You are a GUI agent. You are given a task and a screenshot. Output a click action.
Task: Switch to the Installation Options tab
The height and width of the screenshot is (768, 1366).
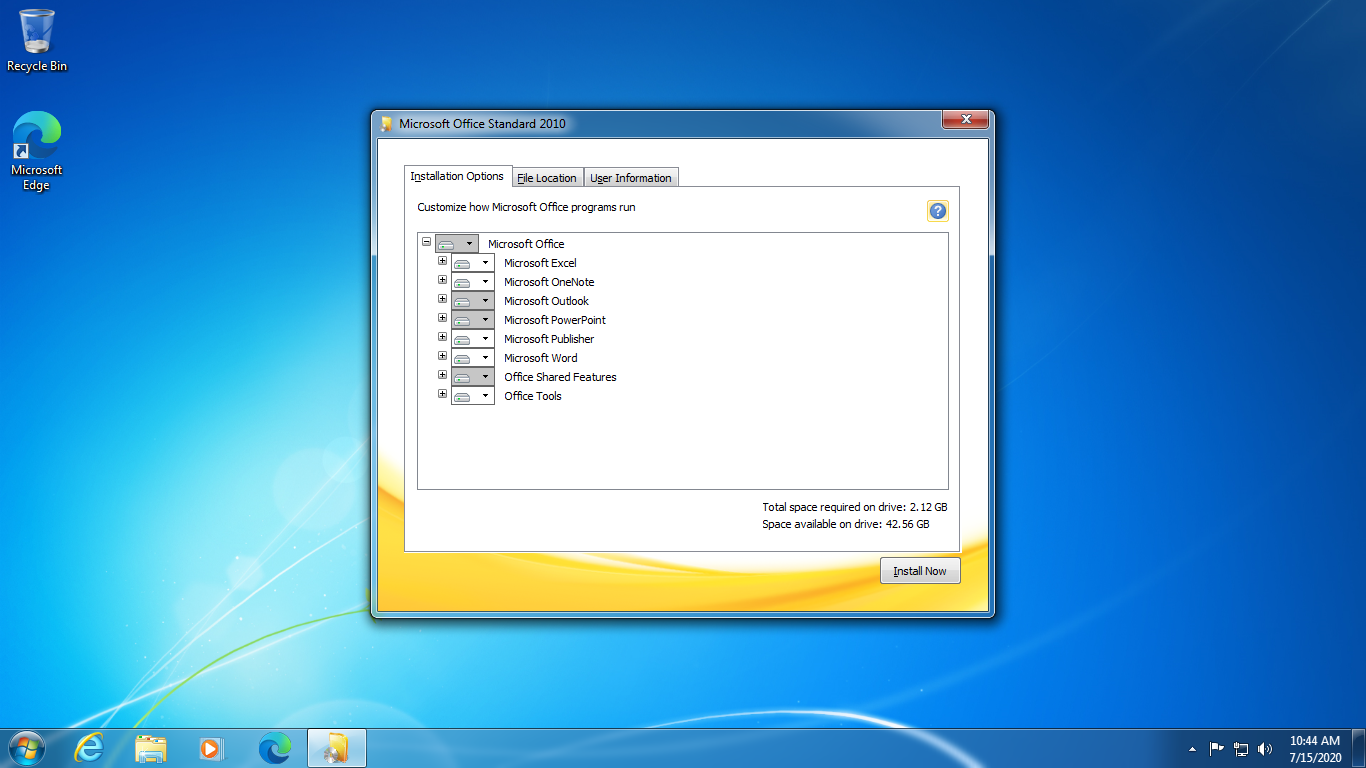click(457, 176)
